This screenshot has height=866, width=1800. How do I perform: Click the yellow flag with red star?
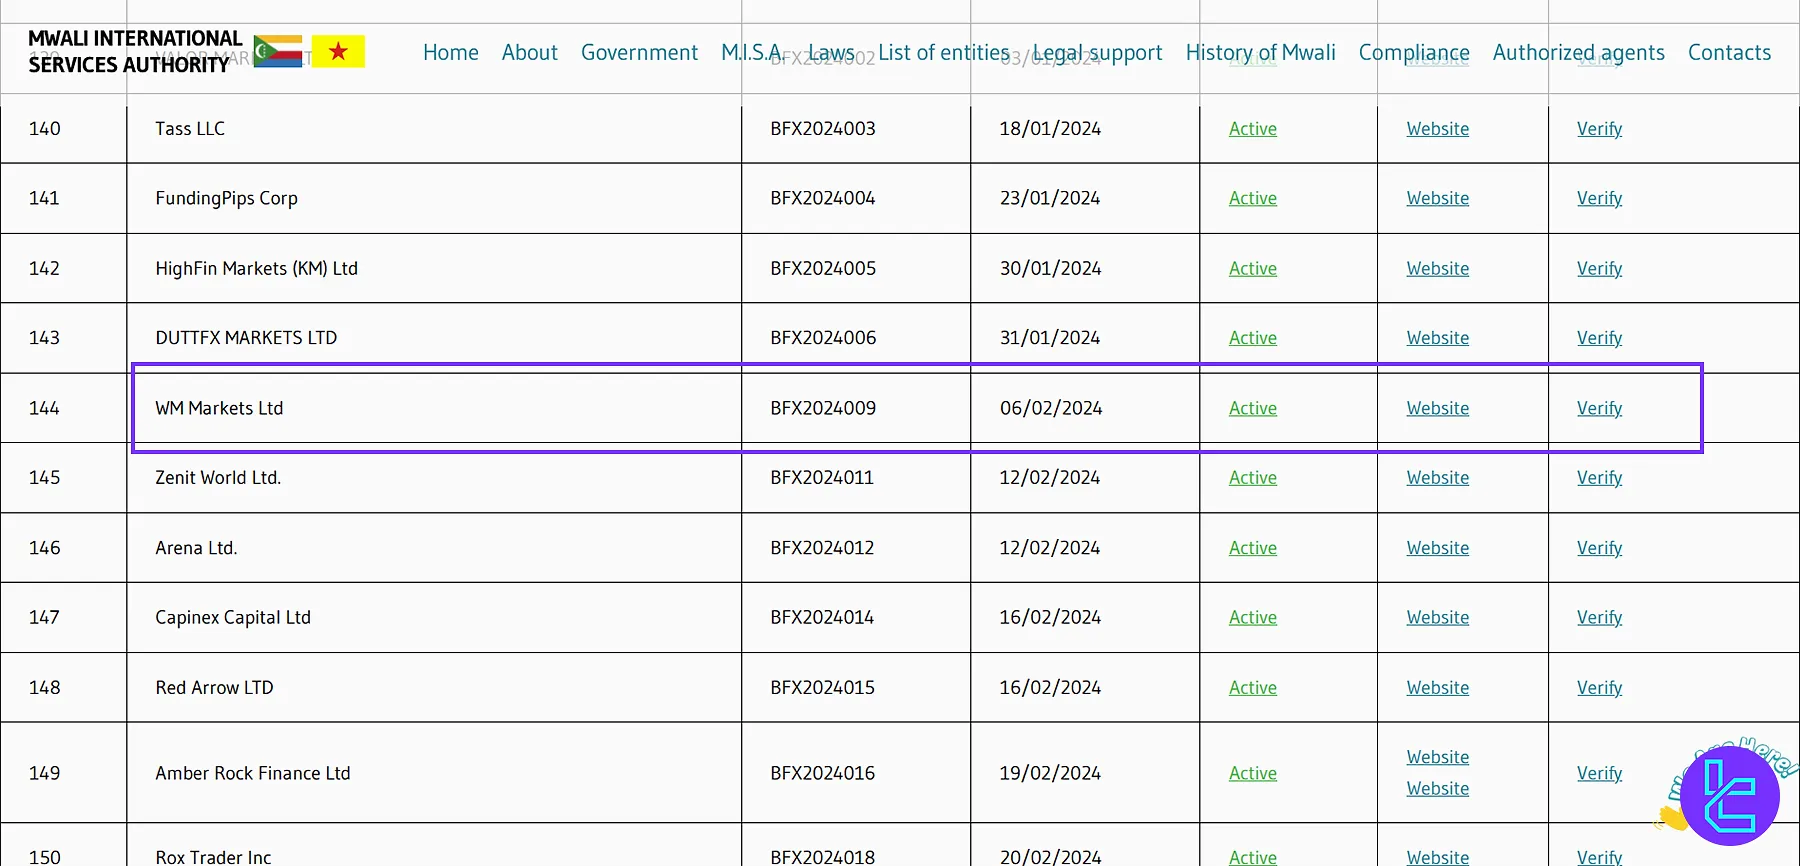338,51
